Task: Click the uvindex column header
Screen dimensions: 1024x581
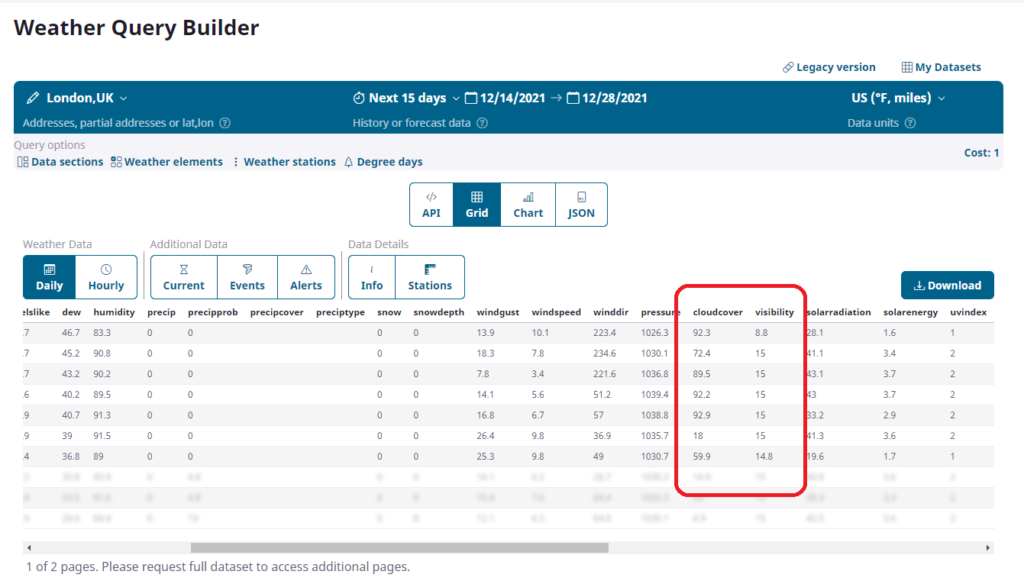Action: (968, 312)
